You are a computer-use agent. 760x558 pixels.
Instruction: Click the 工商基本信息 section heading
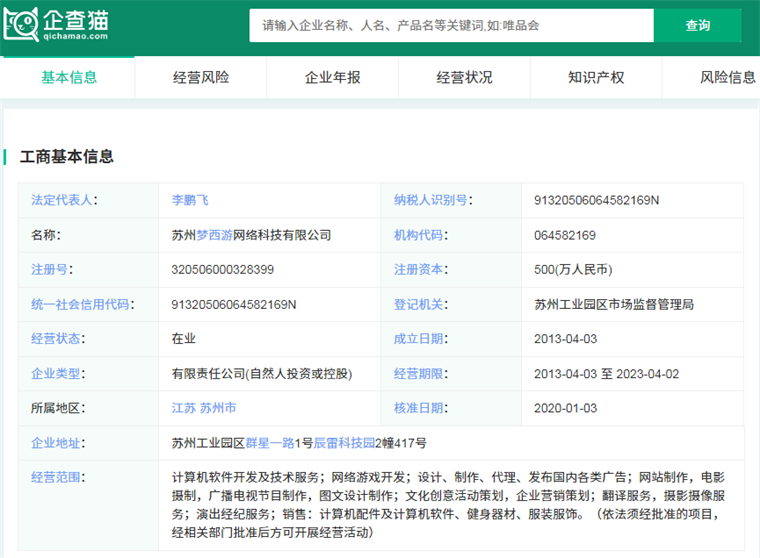66,157
